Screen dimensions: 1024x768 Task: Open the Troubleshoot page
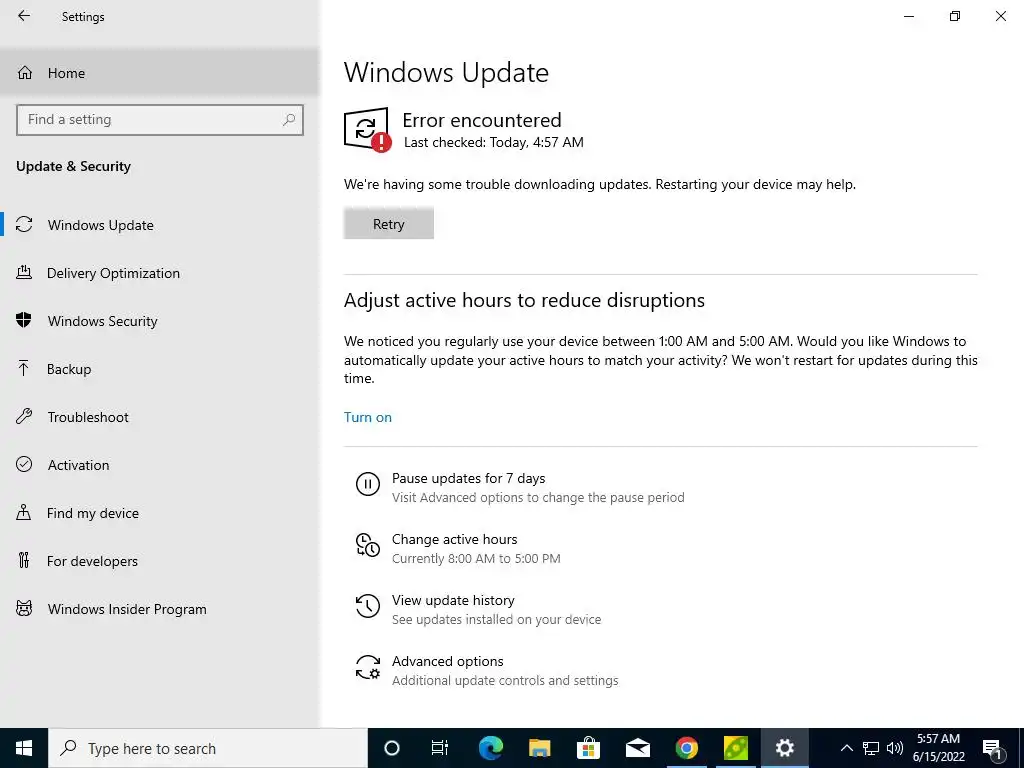coord(159,417)
